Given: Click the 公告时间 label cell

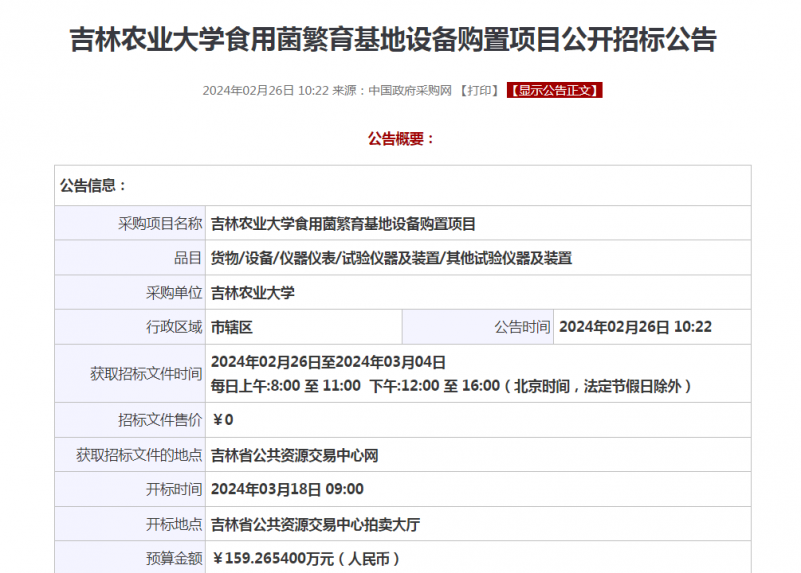Looking at the screenshot, I should tap(478, 327).
